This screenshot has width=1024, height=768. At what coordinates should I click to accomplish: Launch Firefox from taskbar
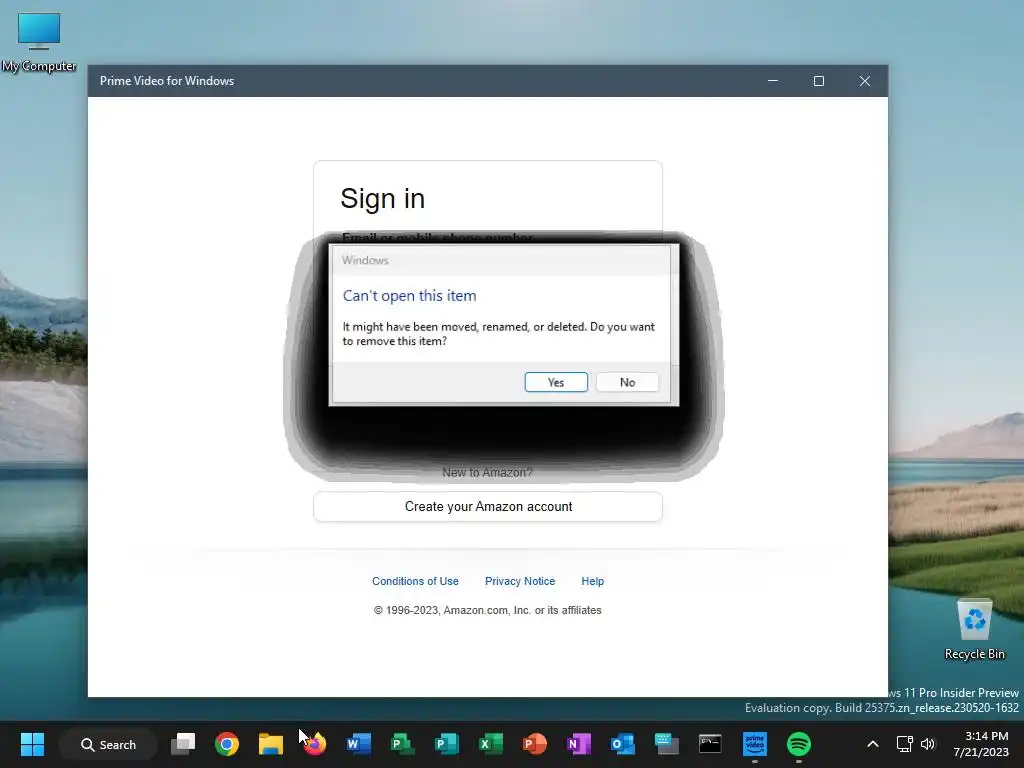(315, 744)
